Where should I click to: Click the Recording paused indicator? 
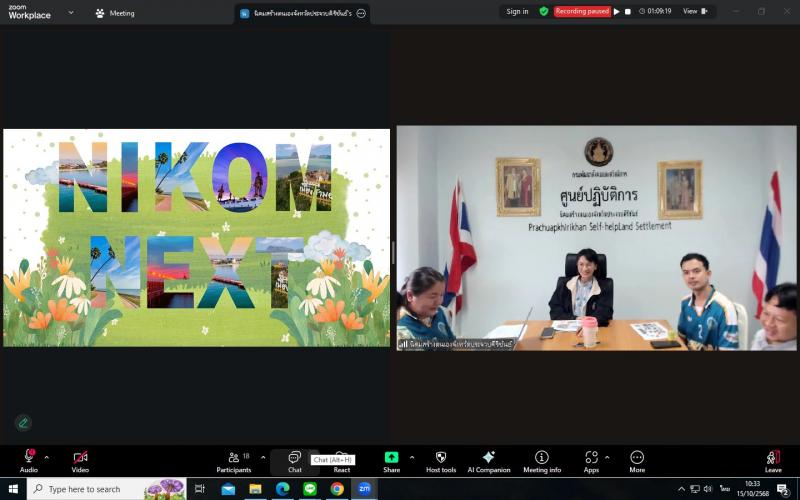[582, 11]
